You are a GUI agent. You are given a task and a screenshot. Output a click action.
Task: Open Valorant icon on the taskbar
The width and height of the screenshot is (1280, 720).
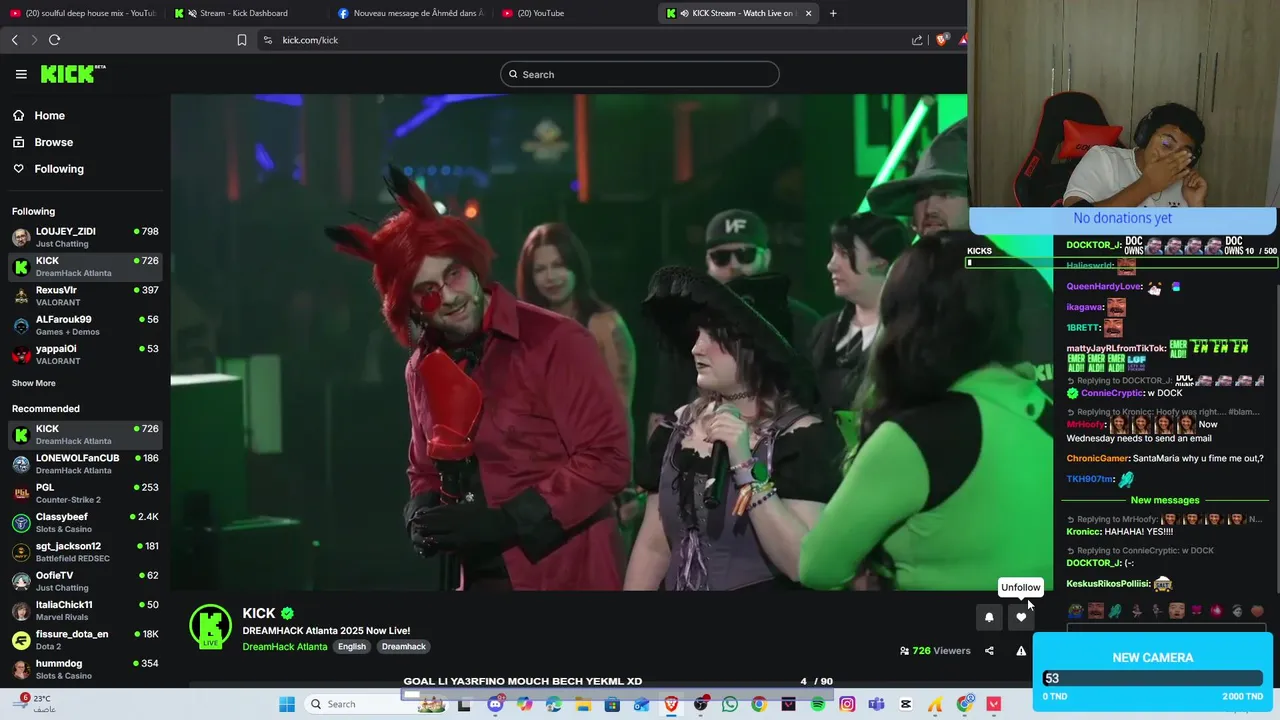tap(994, 704)
